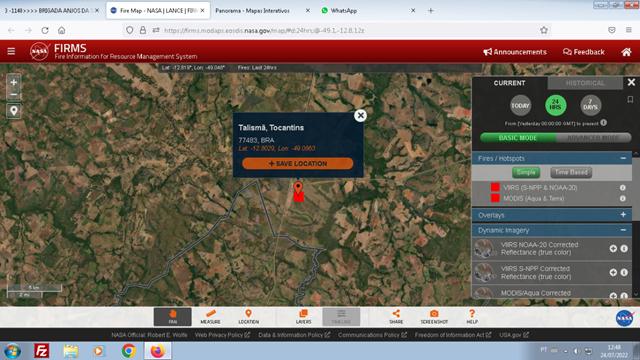Open the Announcements link
The width and height of the screenshot is (640, 360).
coord(515,52)
